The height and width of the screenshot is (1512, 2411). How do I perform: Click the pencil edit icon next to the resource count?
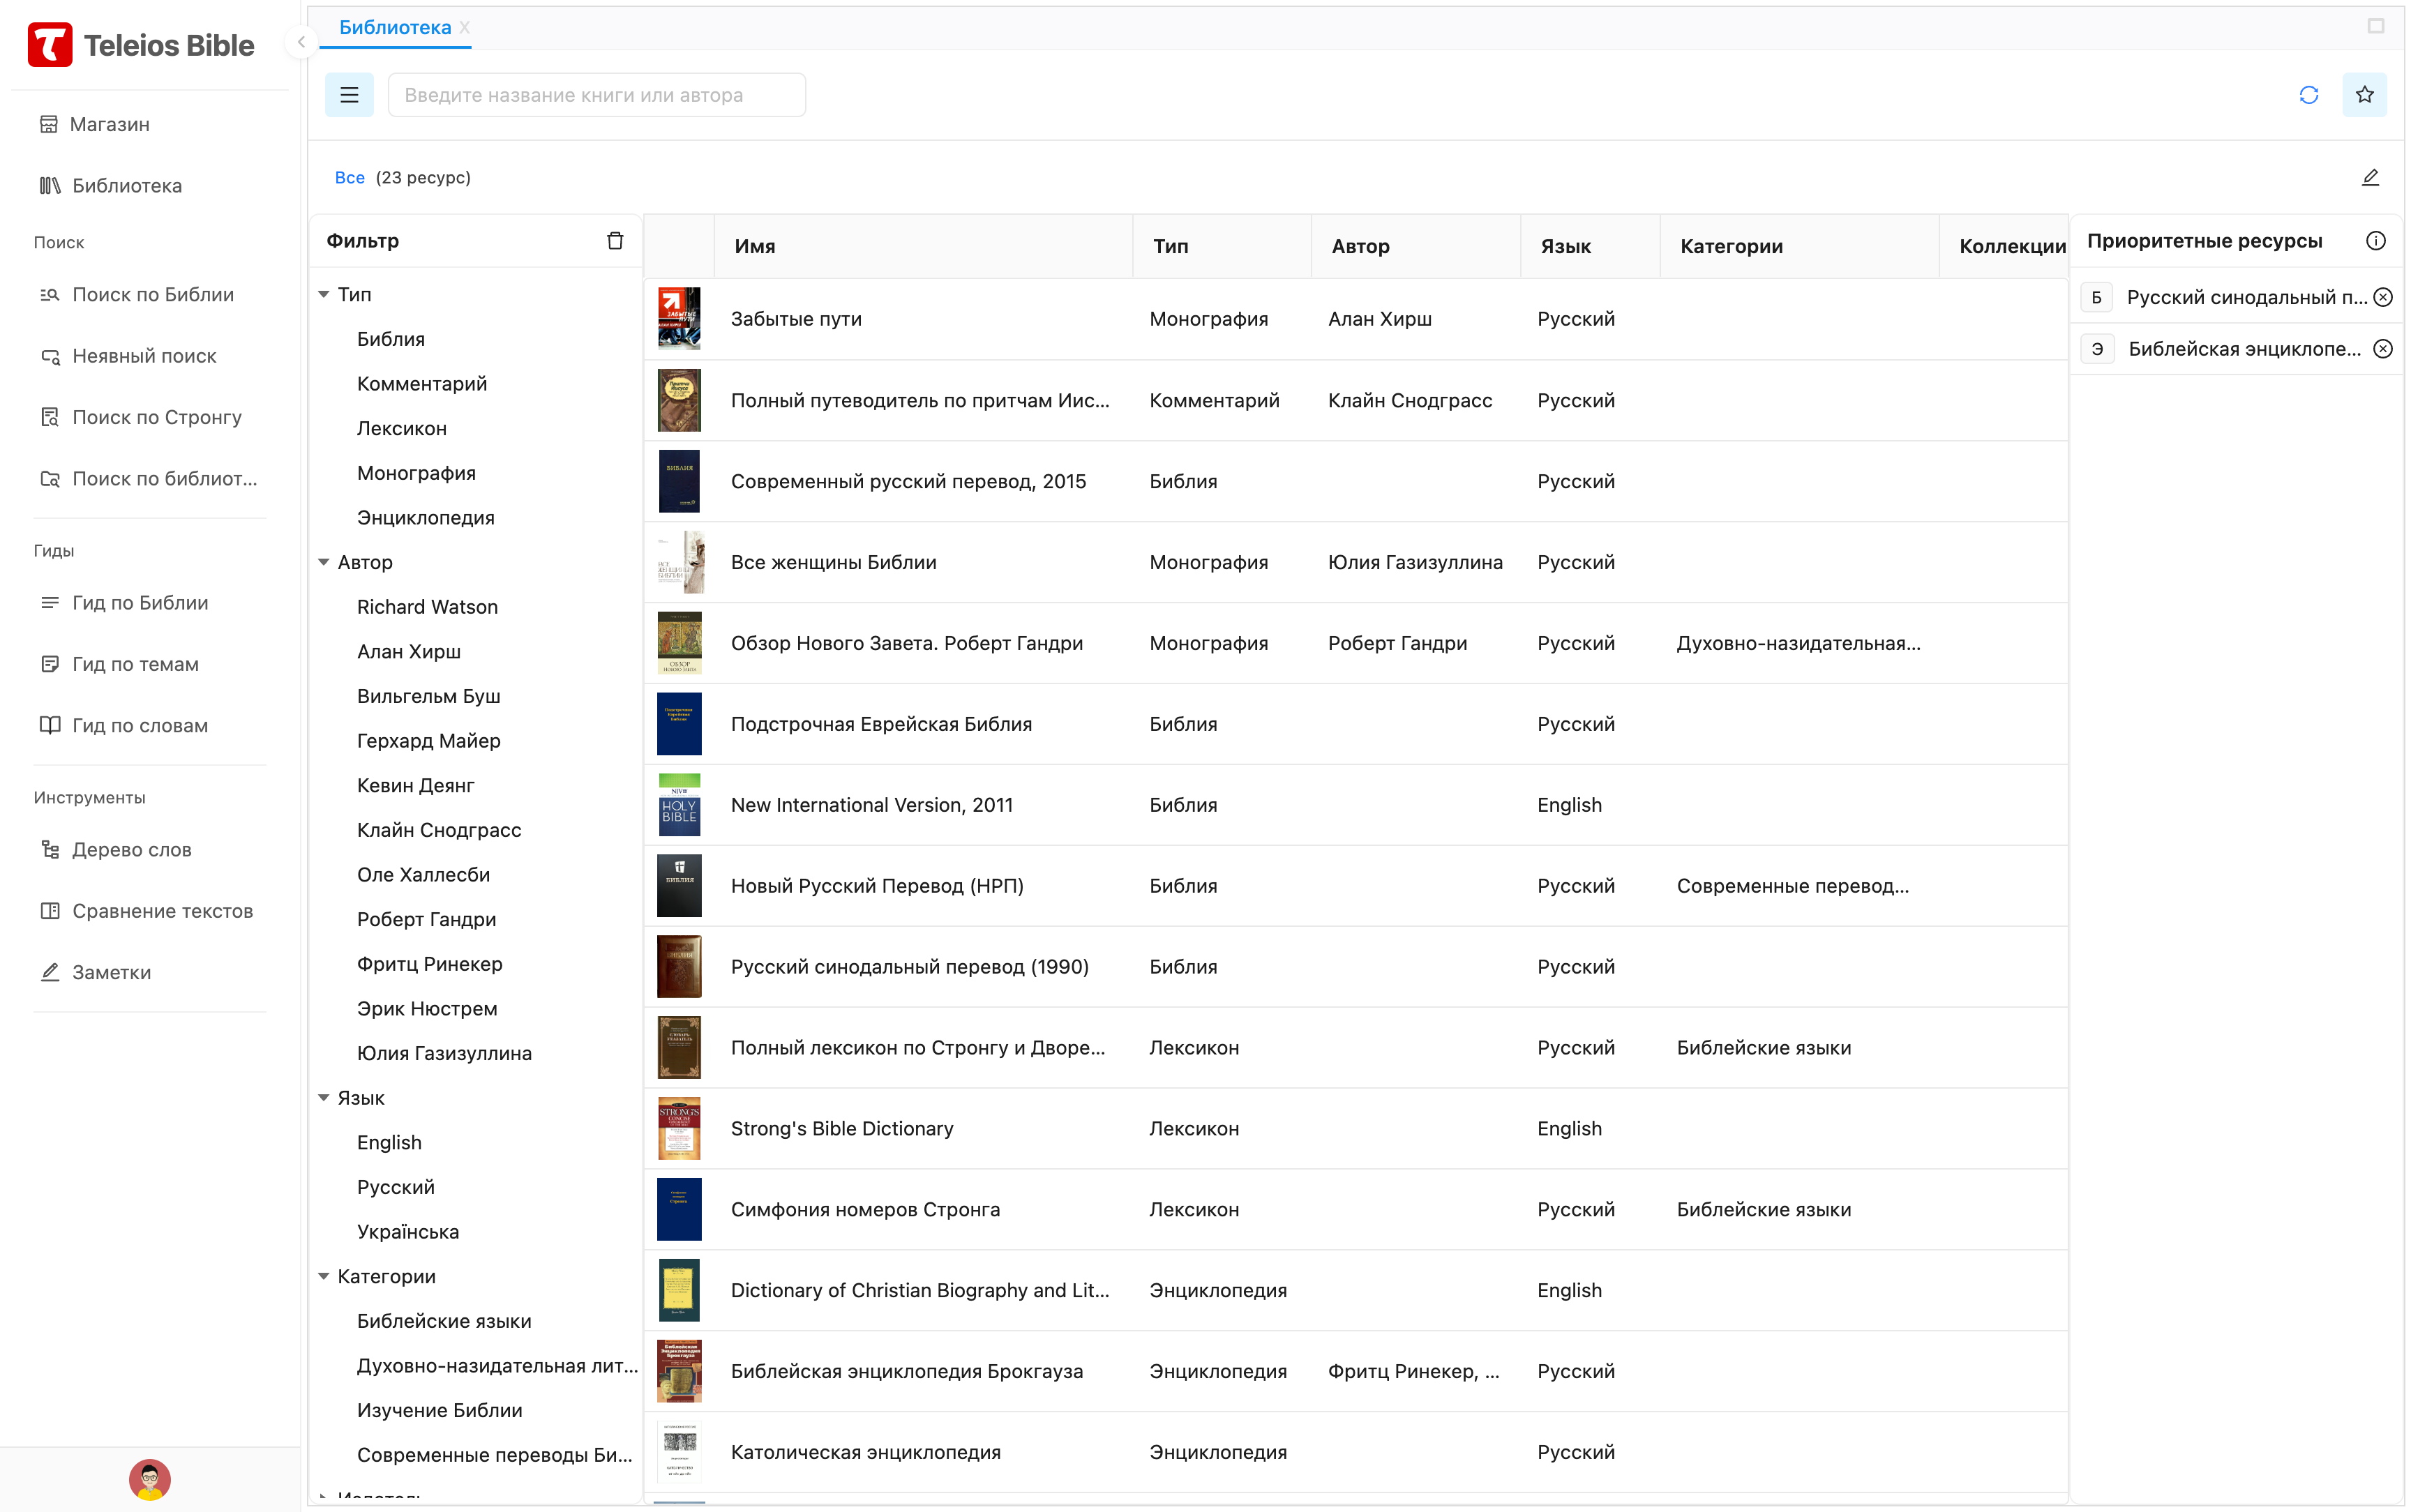2370,177
